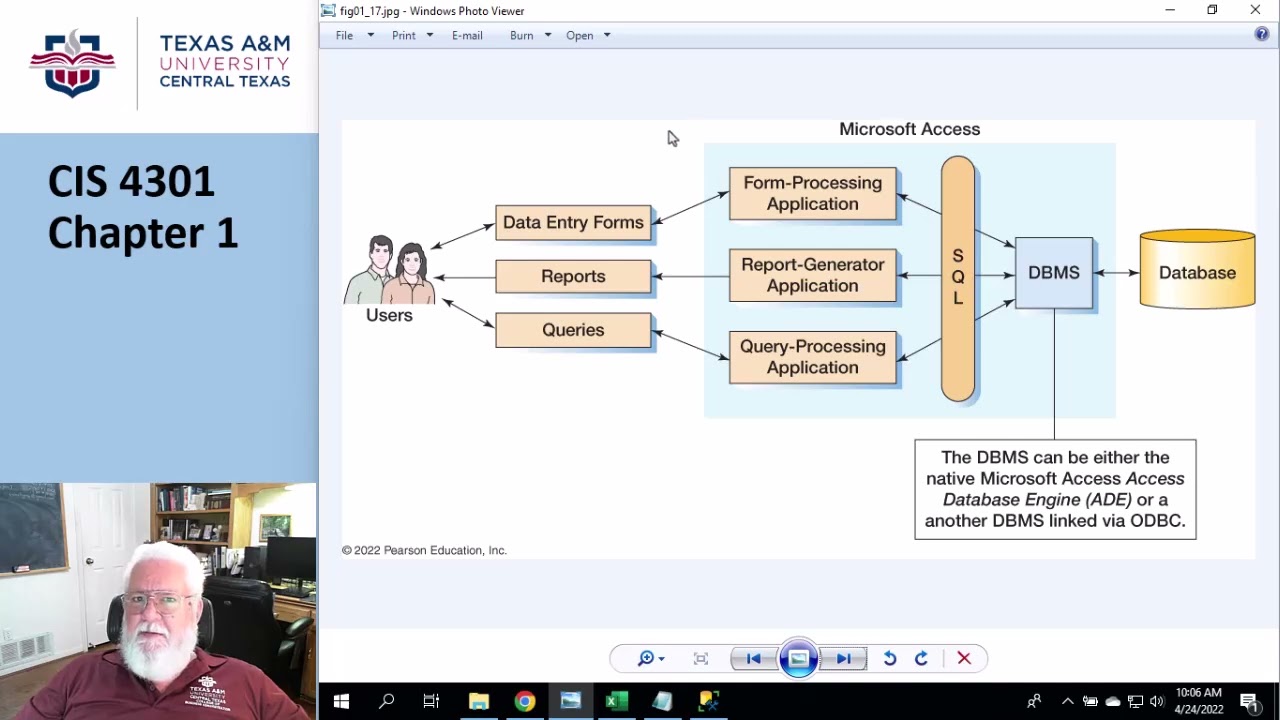Click the fig01_17.jpg window title
Image resolution: width=1280 pixels, height=720 pixels.
[x=432, y=11]
